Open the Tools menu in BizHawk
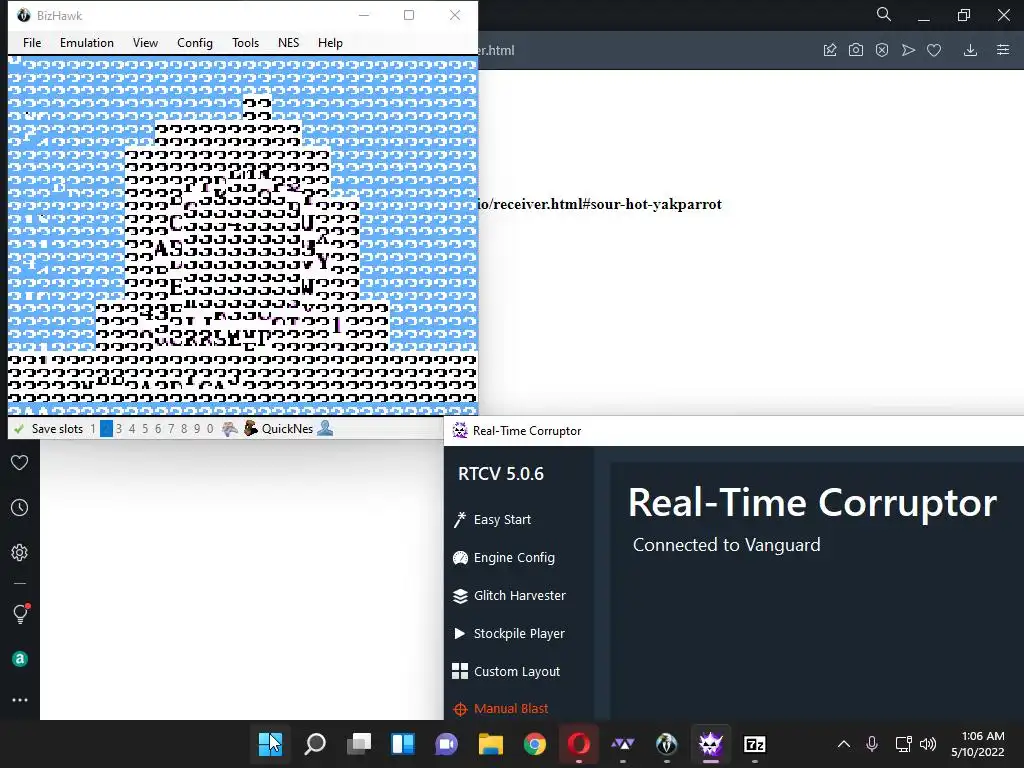The height and width of the screenshot is (768, 1024). tap(245, 42)
